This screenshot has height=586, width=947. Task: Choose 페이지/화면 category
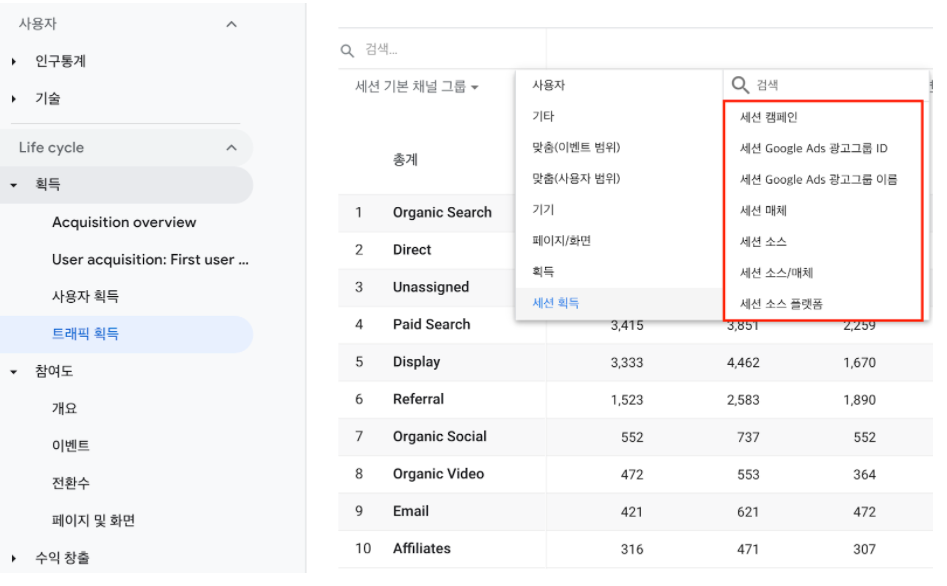pyautogui.click(x=619, y=241)
